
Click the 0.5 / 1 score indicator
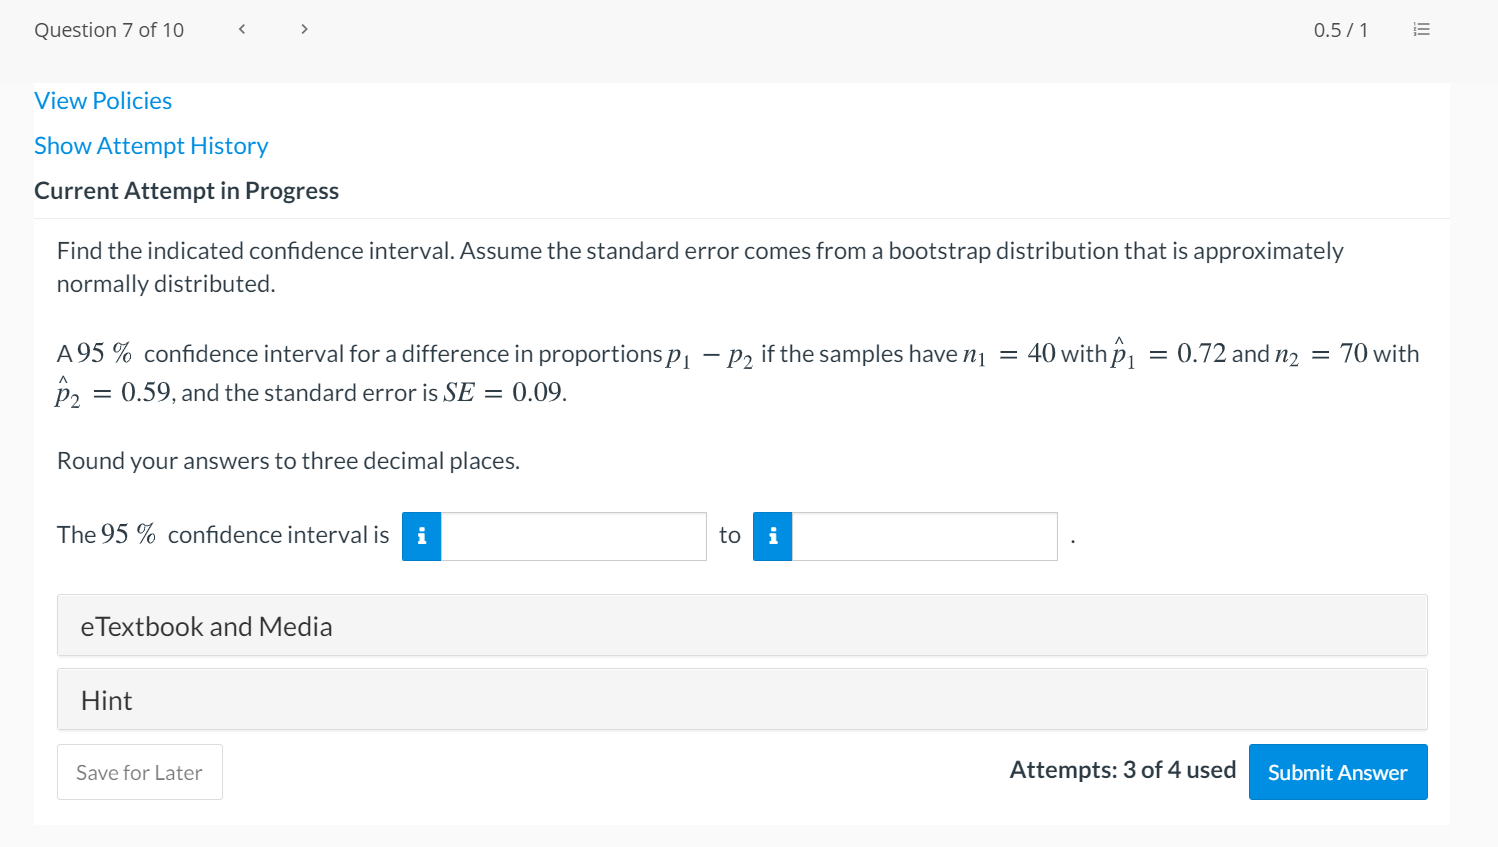click(1340, 30)
